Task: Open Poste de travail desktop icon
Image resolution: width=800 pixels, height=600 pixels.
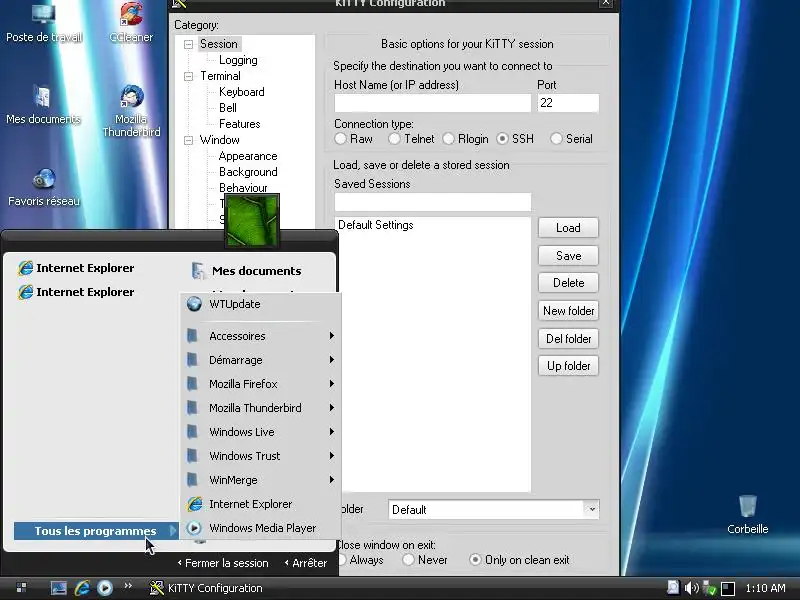Action: (44, 20)
